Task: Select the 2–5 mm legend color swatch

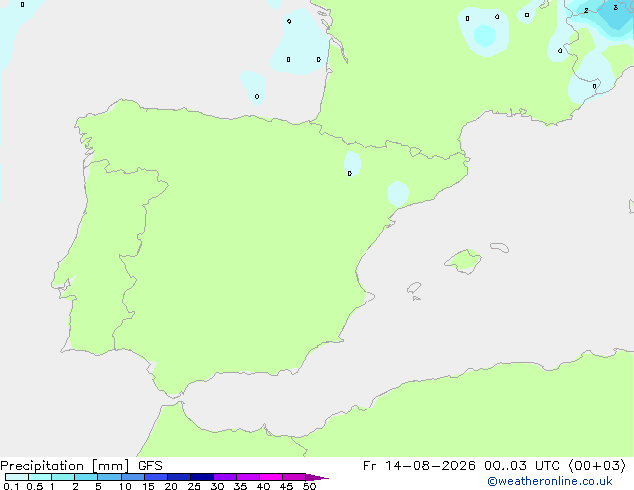Action: [x=86, y=477]
